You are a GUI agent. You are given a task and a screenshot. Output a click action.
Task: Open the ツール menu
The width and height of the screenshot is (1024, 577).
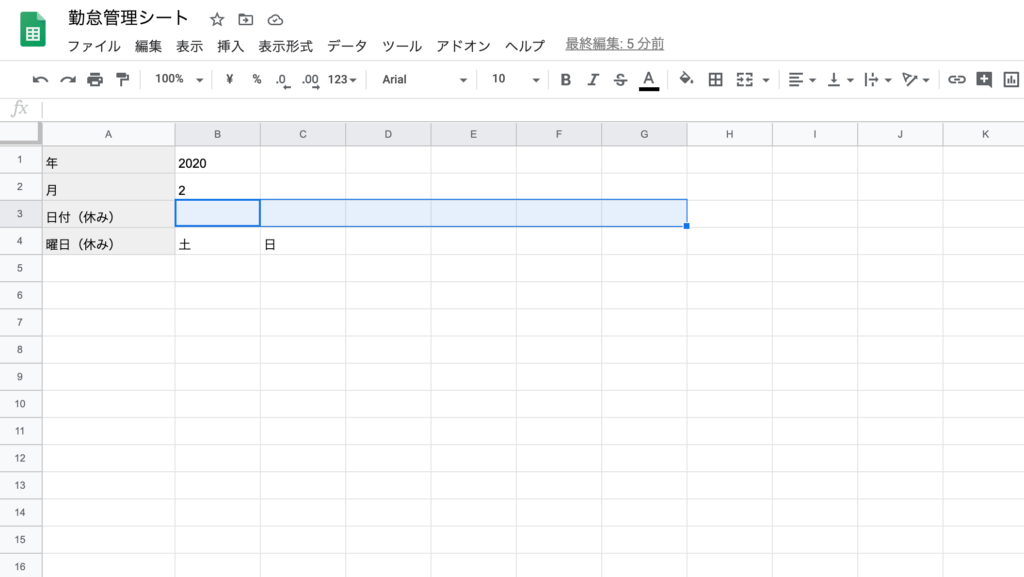(x=402, y=46)
